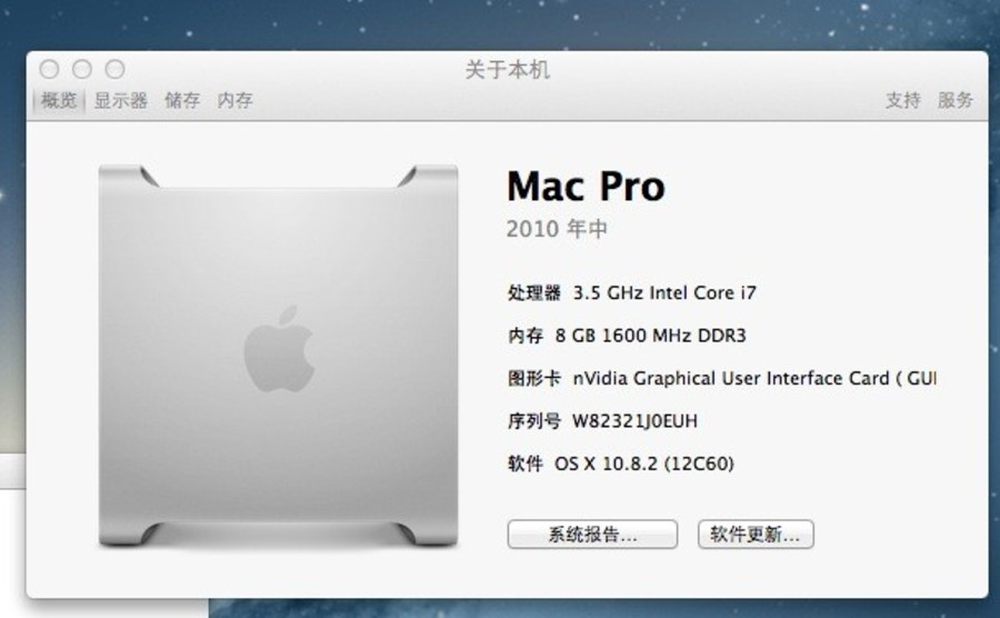Open the 服务 service section
1000x618 pixels.
(x=955, y=100)
